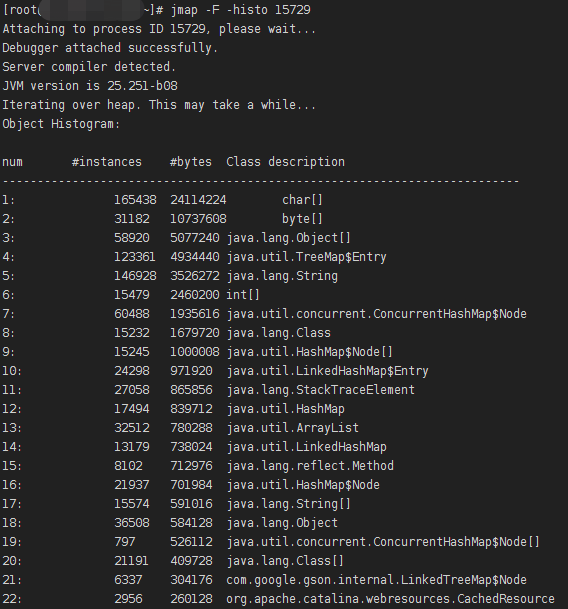
Task: Click java.lang.reflect.Method class name
Action: point(310,466)
